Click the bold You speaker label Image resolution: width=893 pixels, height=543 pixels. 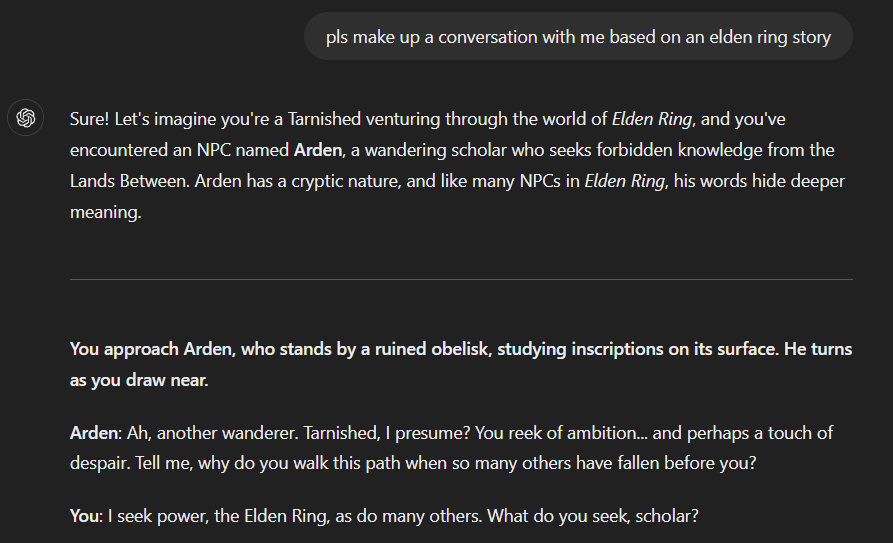tap(85, 516)
